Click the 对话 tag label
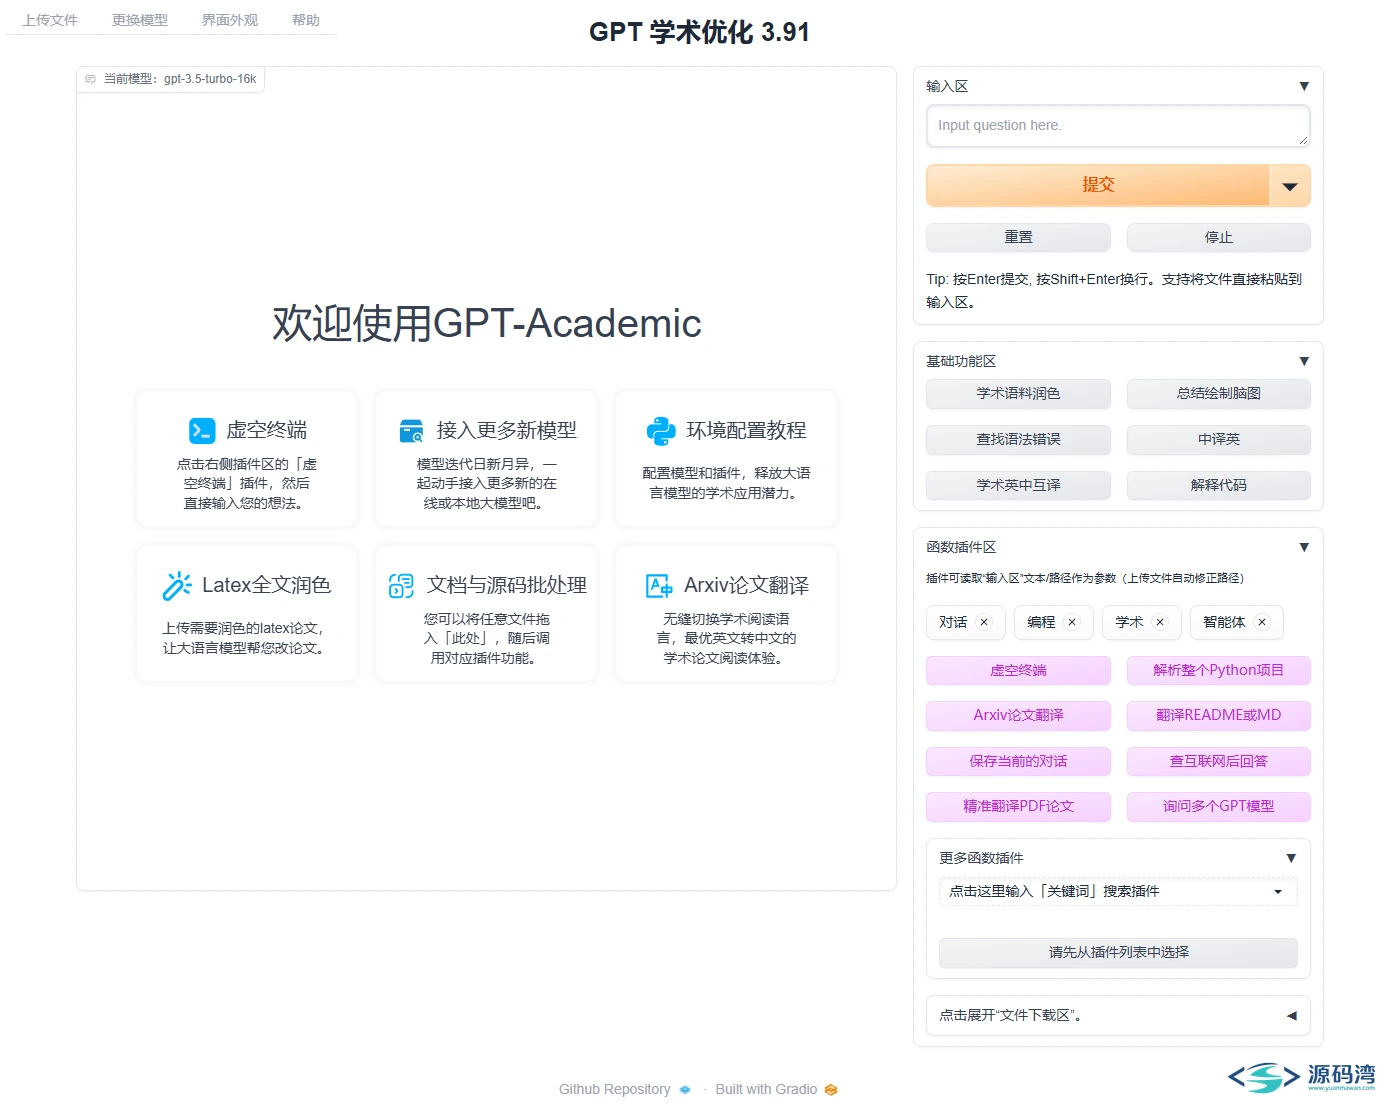1400x1116 pixels. point(953,622)
